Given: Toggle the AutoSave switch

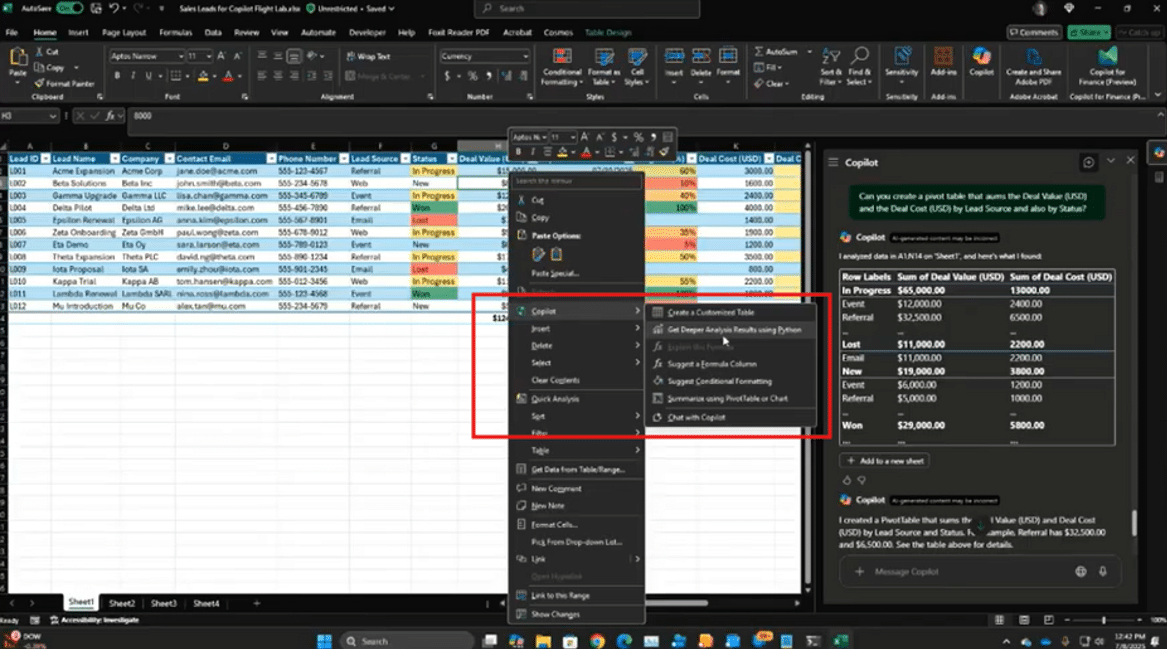Looking at the screenshot, I should [x=70, y=8].
